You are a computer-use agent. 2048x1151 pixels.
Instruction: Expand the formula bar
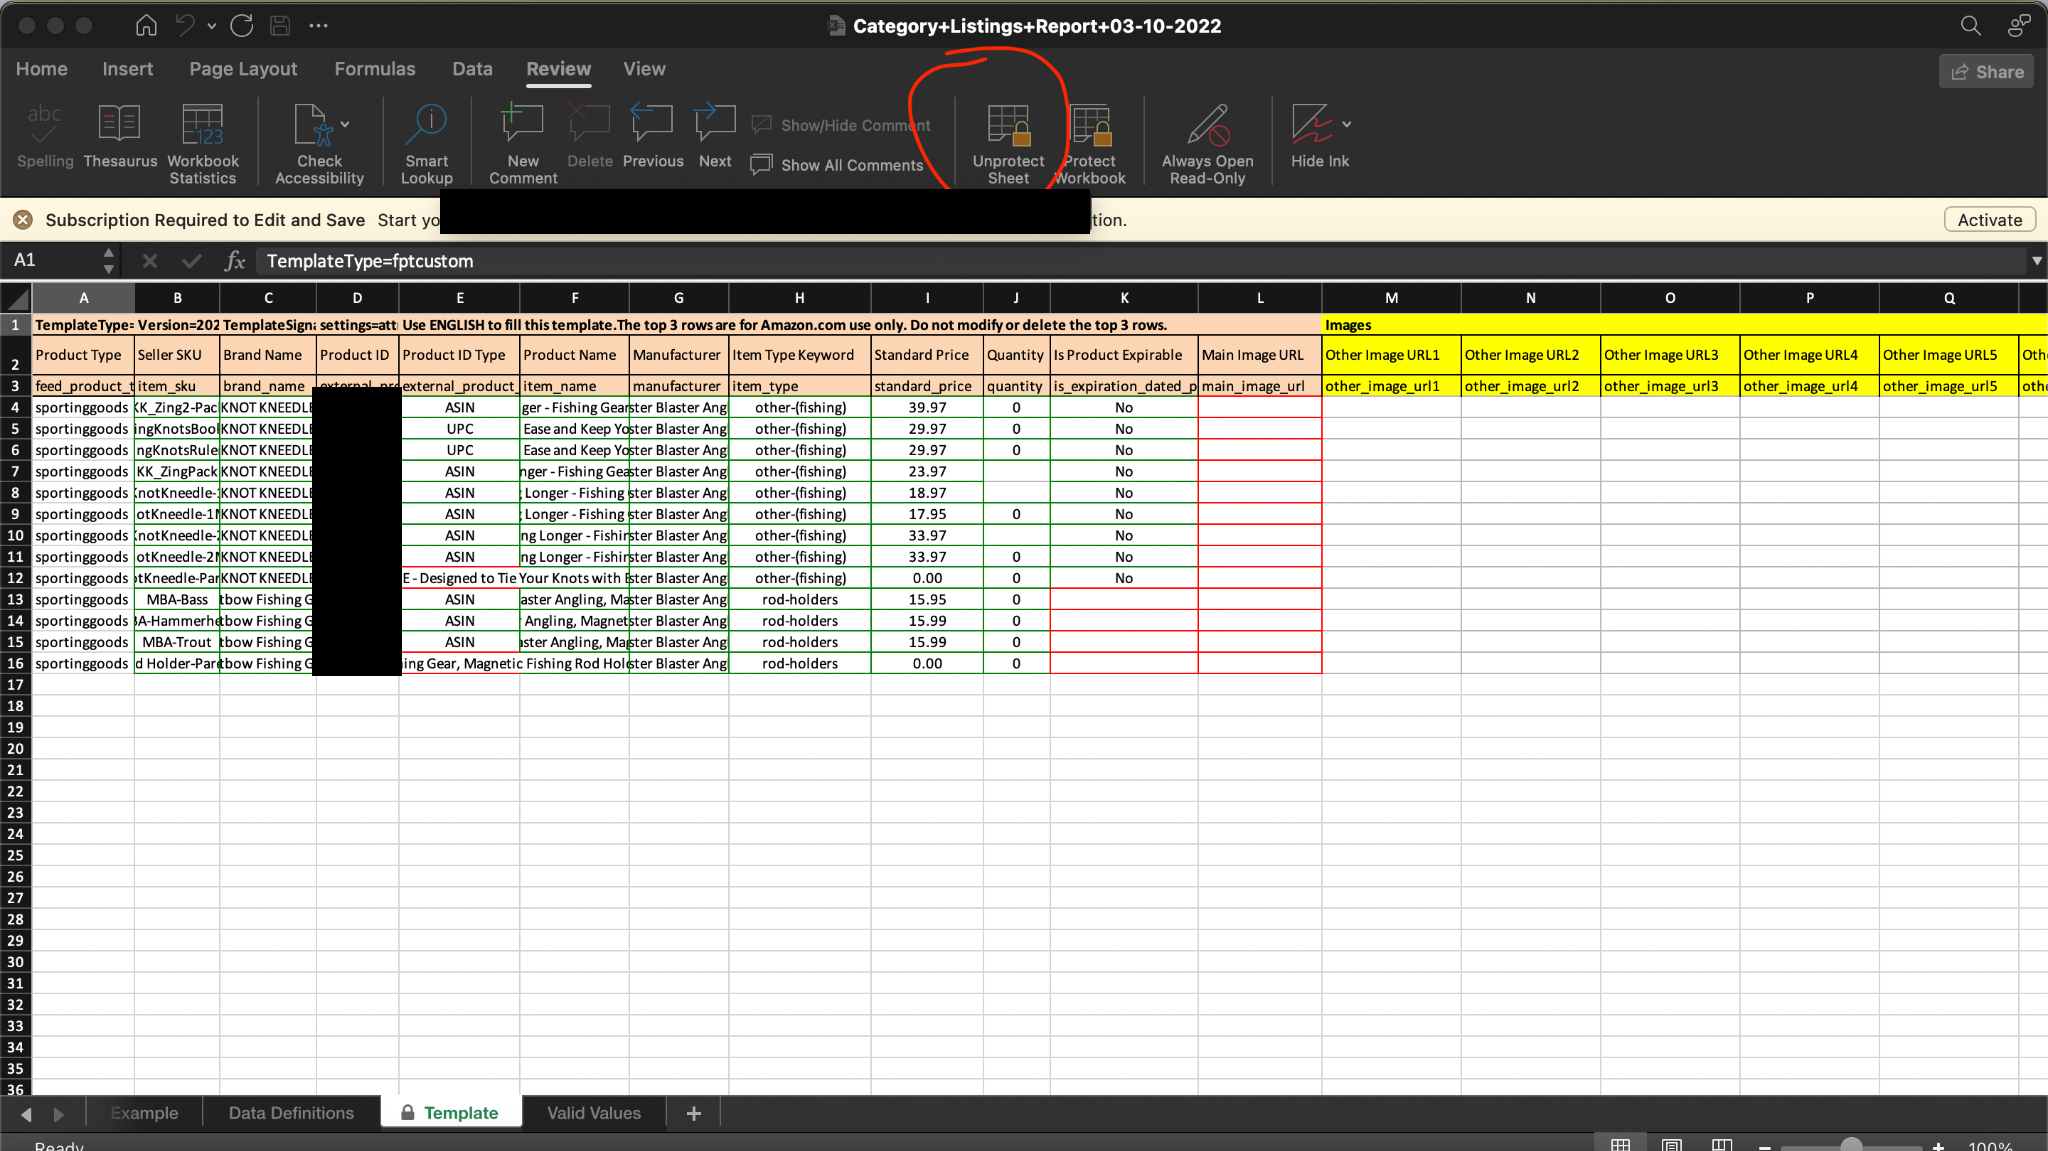point(2036,261)
